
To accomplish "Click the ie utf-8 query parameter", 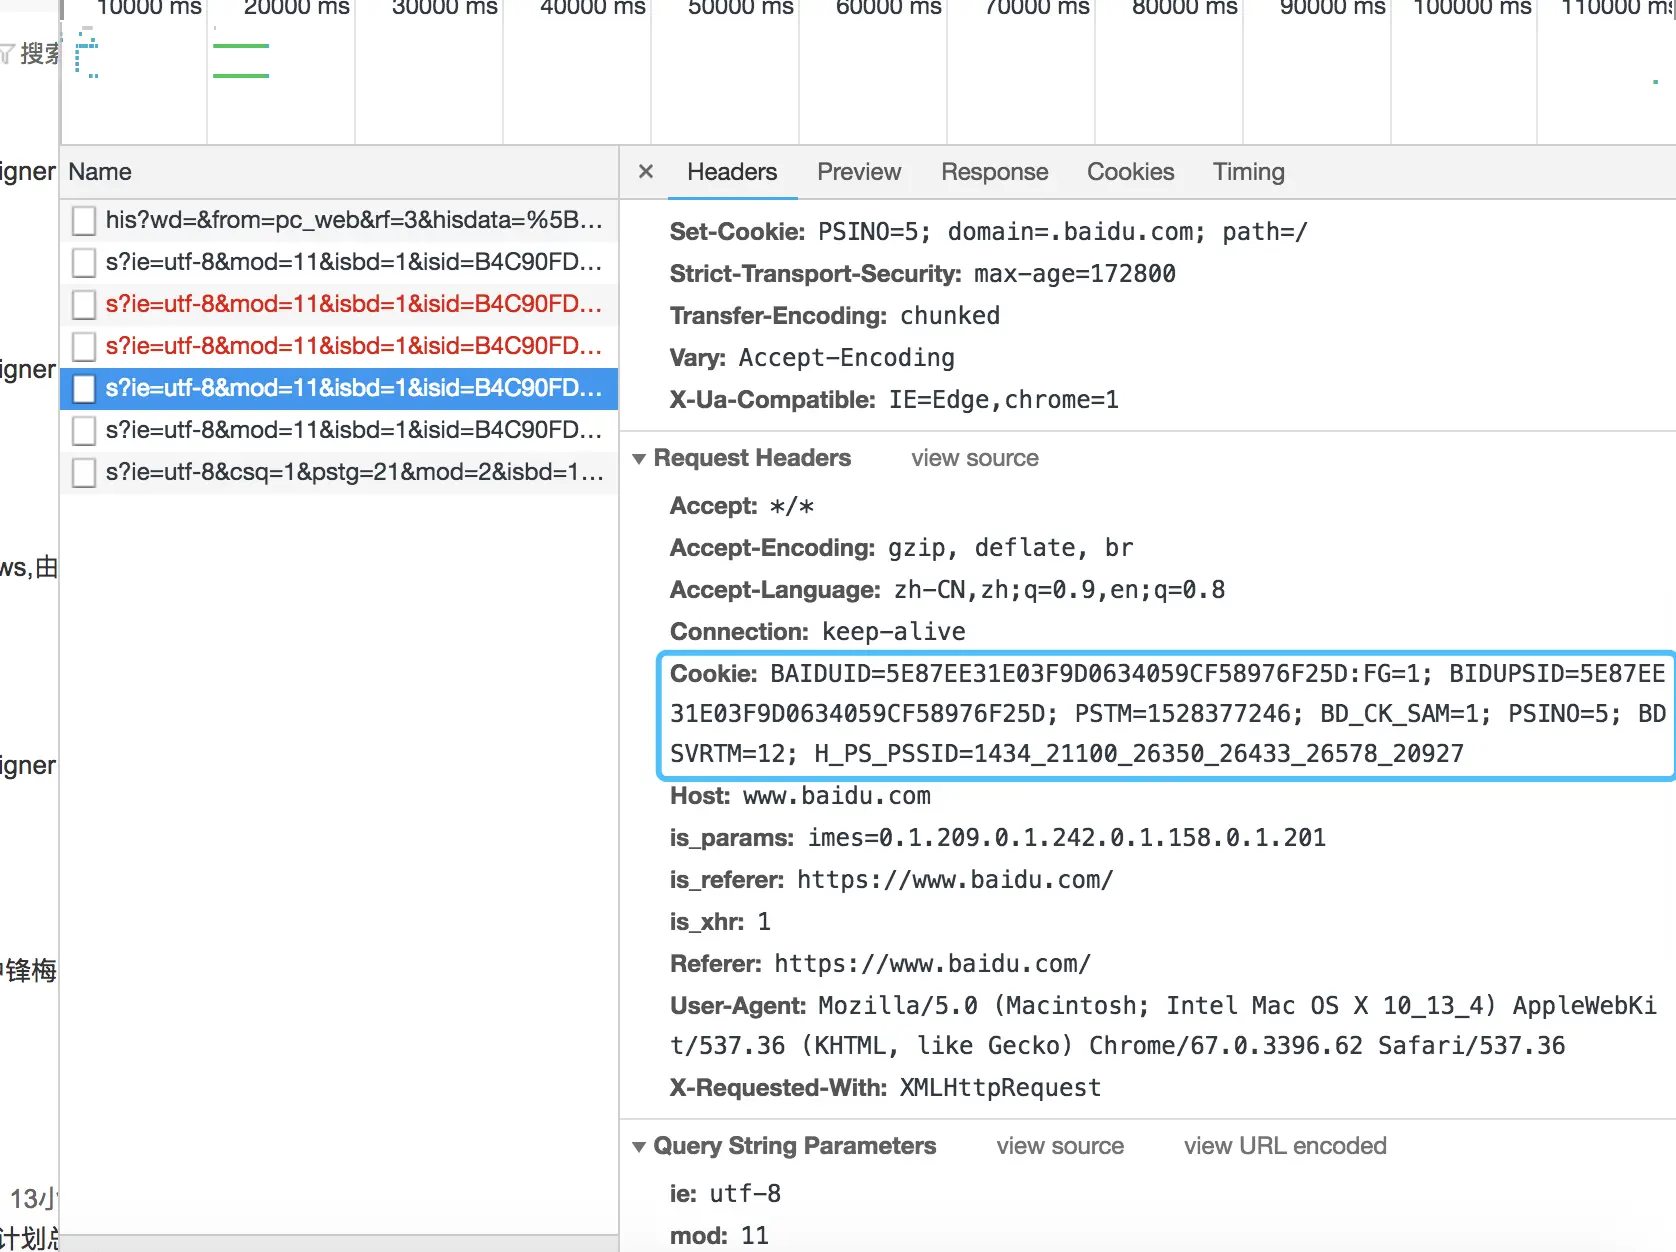I will tap(725, 1194).
